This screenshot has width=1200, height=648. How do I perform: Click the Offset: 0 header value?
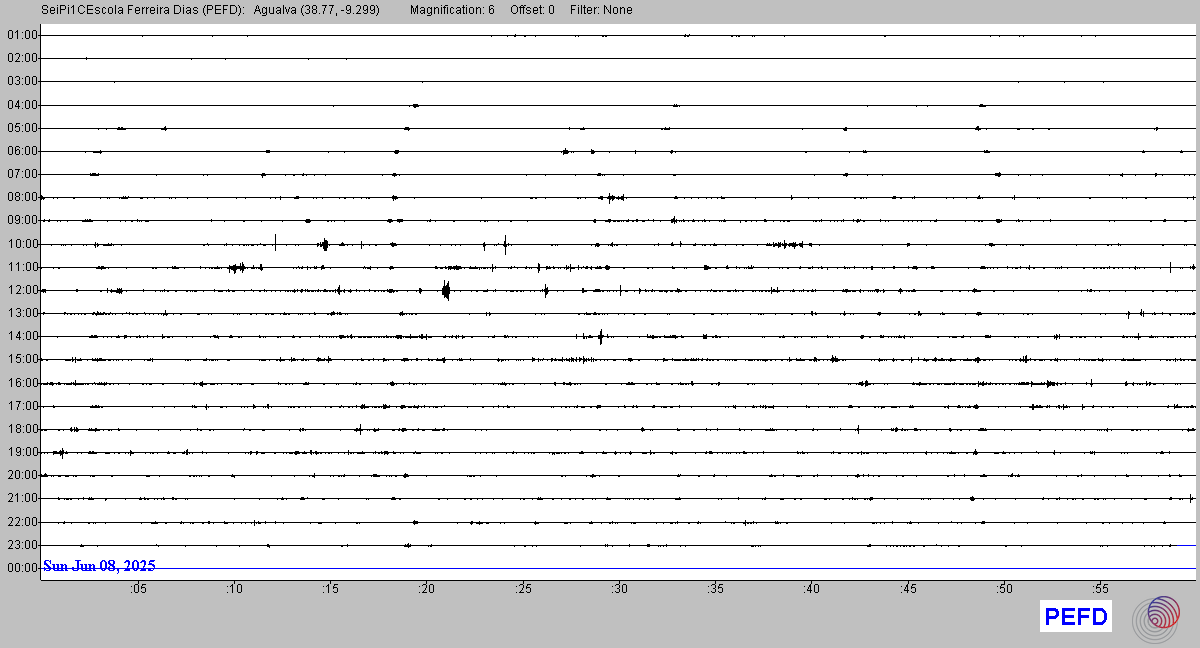pos(532,10)
